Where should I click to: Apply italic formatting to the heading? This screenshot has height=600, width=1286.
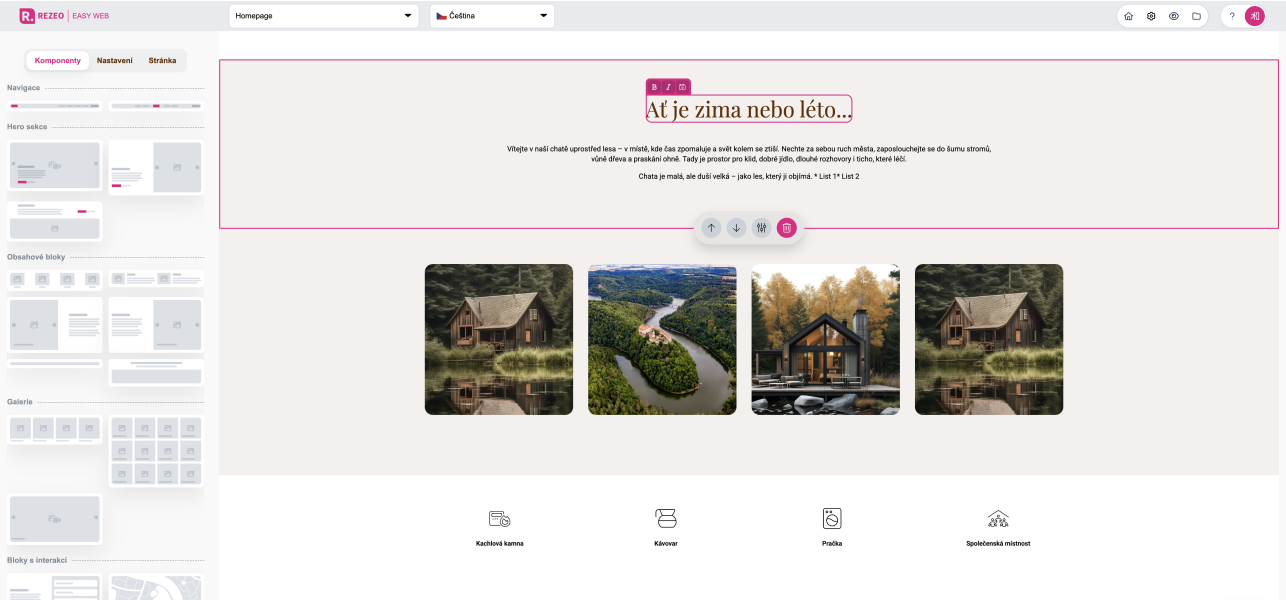coord(666,87)
